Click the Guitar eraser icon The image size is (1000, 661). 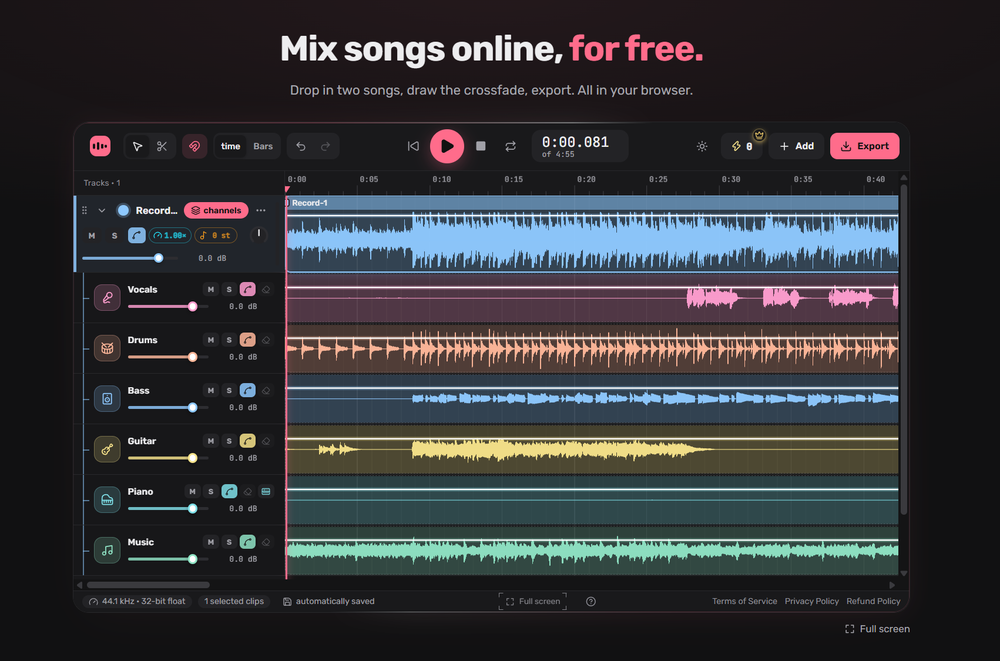266,441
